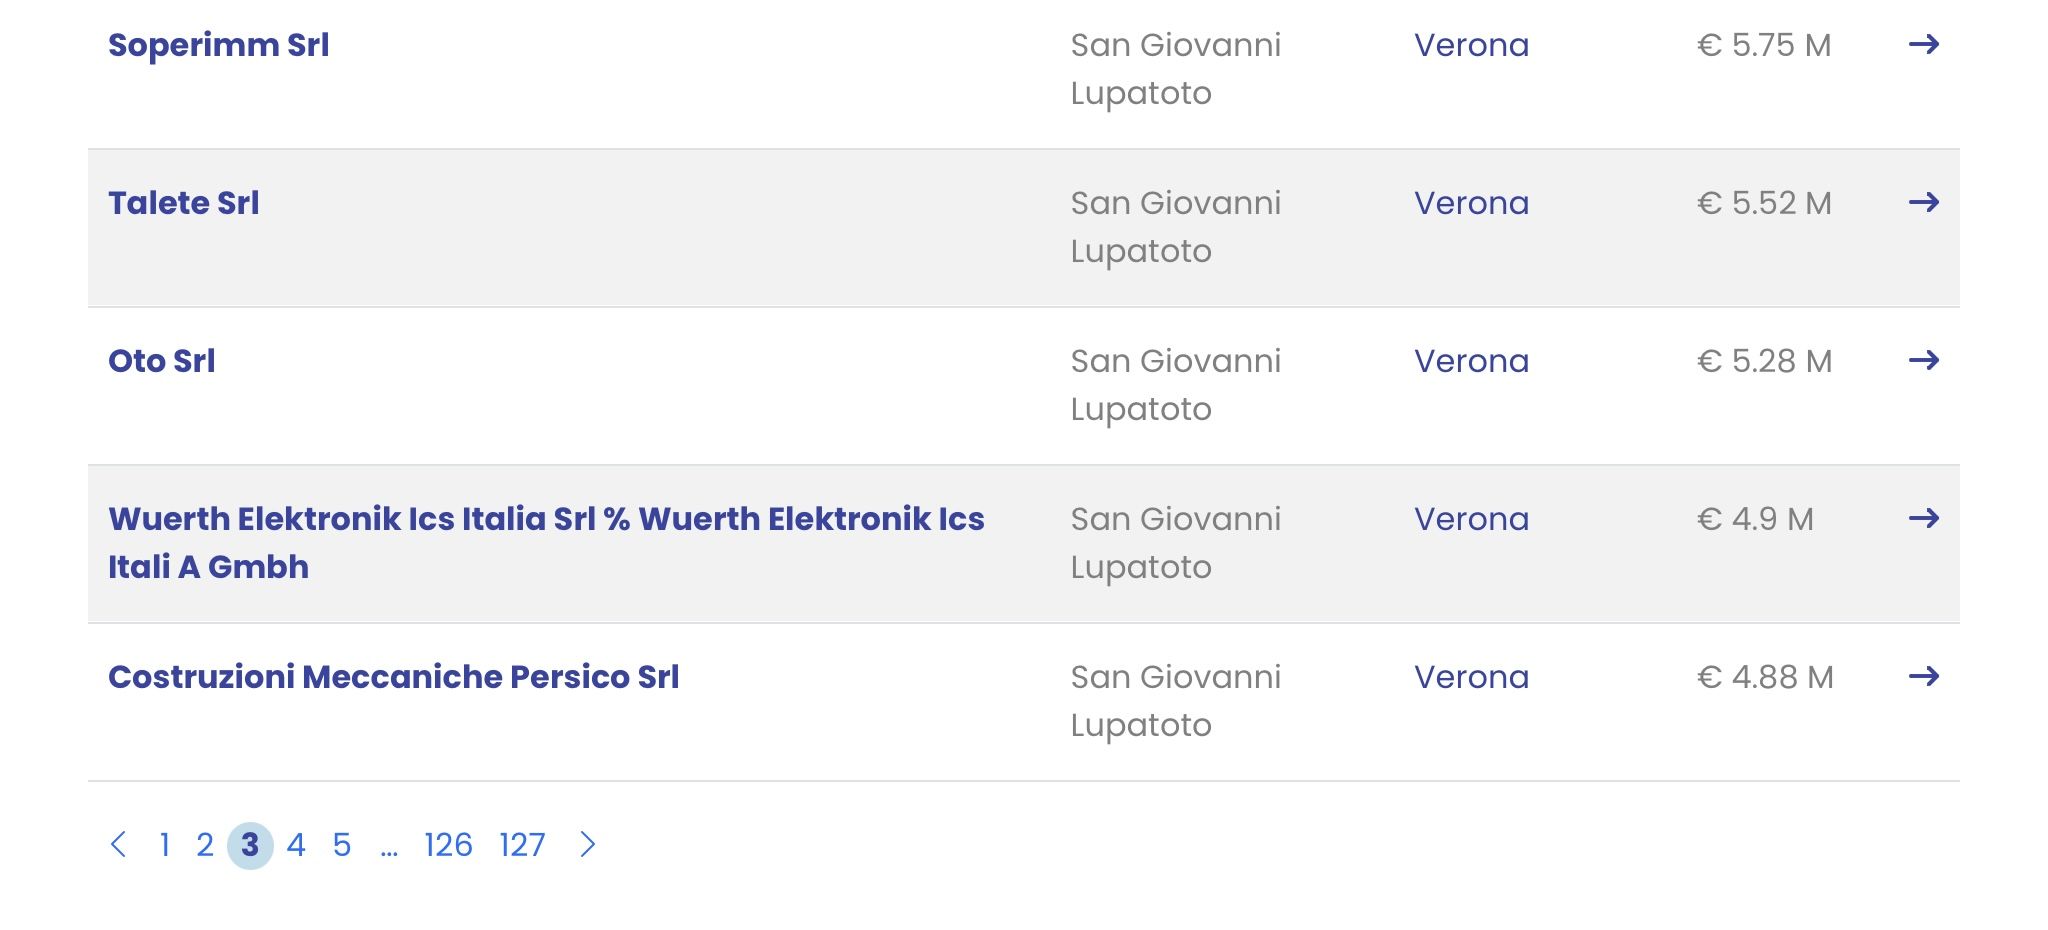This screenshot has height=930, width=2048.
Task: Select the Verona link in Oto Srl row
Action: (x=1472, y=361)
